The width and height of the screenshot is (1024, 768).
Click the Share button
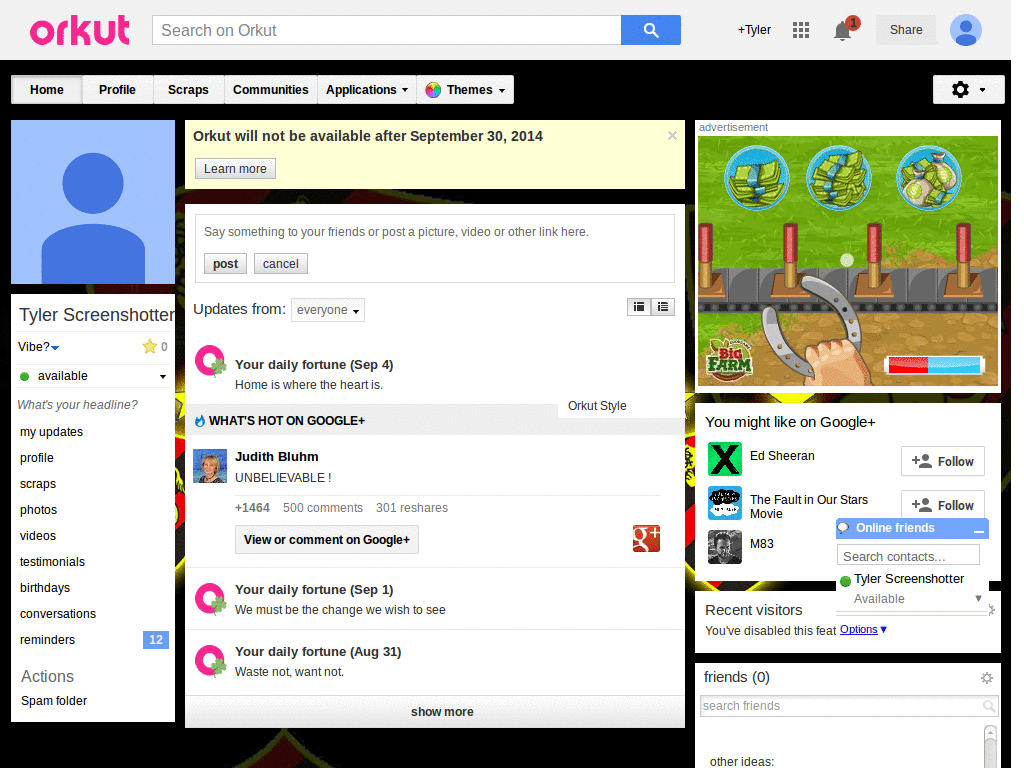coord(906,30)
